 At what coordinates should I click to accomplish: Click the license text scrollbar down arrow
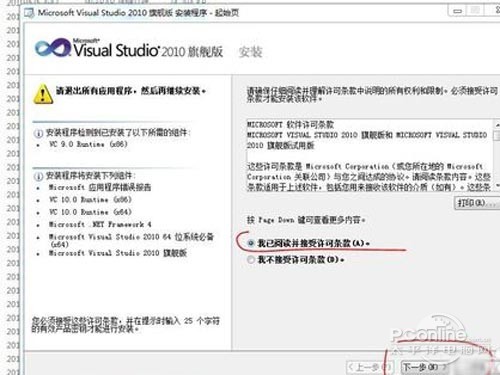497,185
